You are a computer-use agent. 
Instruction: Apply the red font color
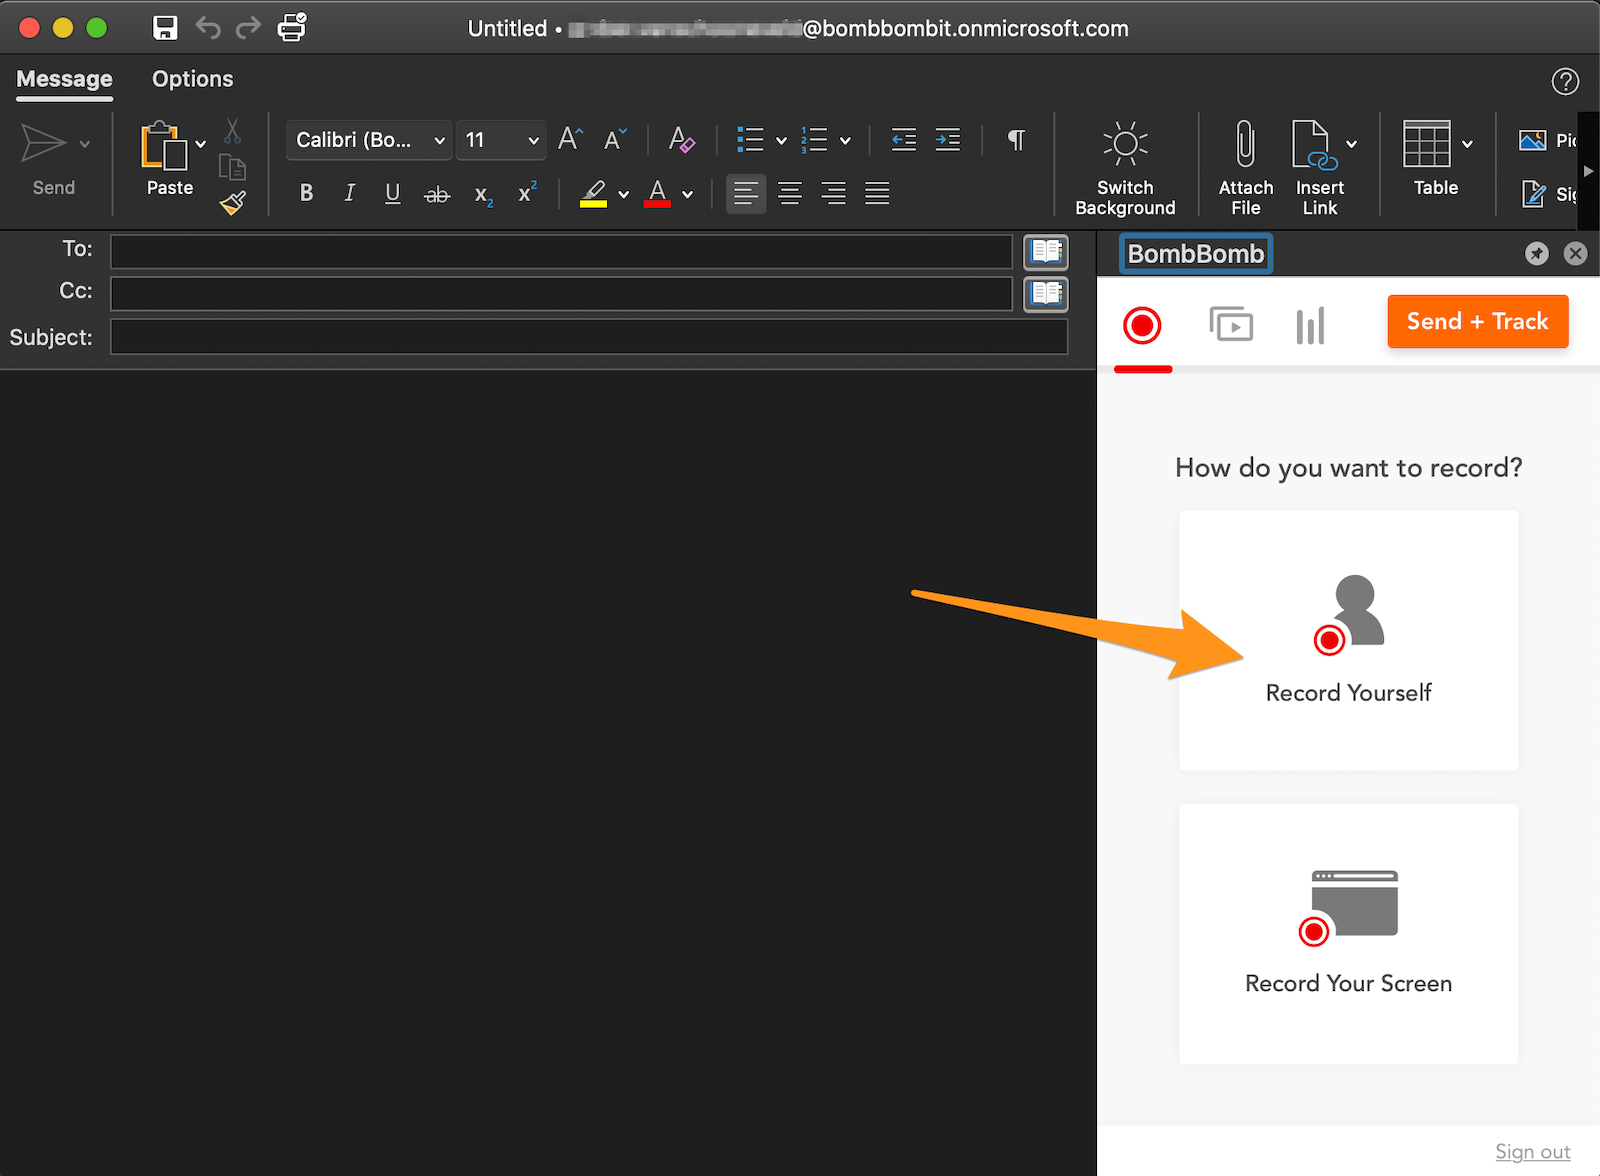pos(657,193)
